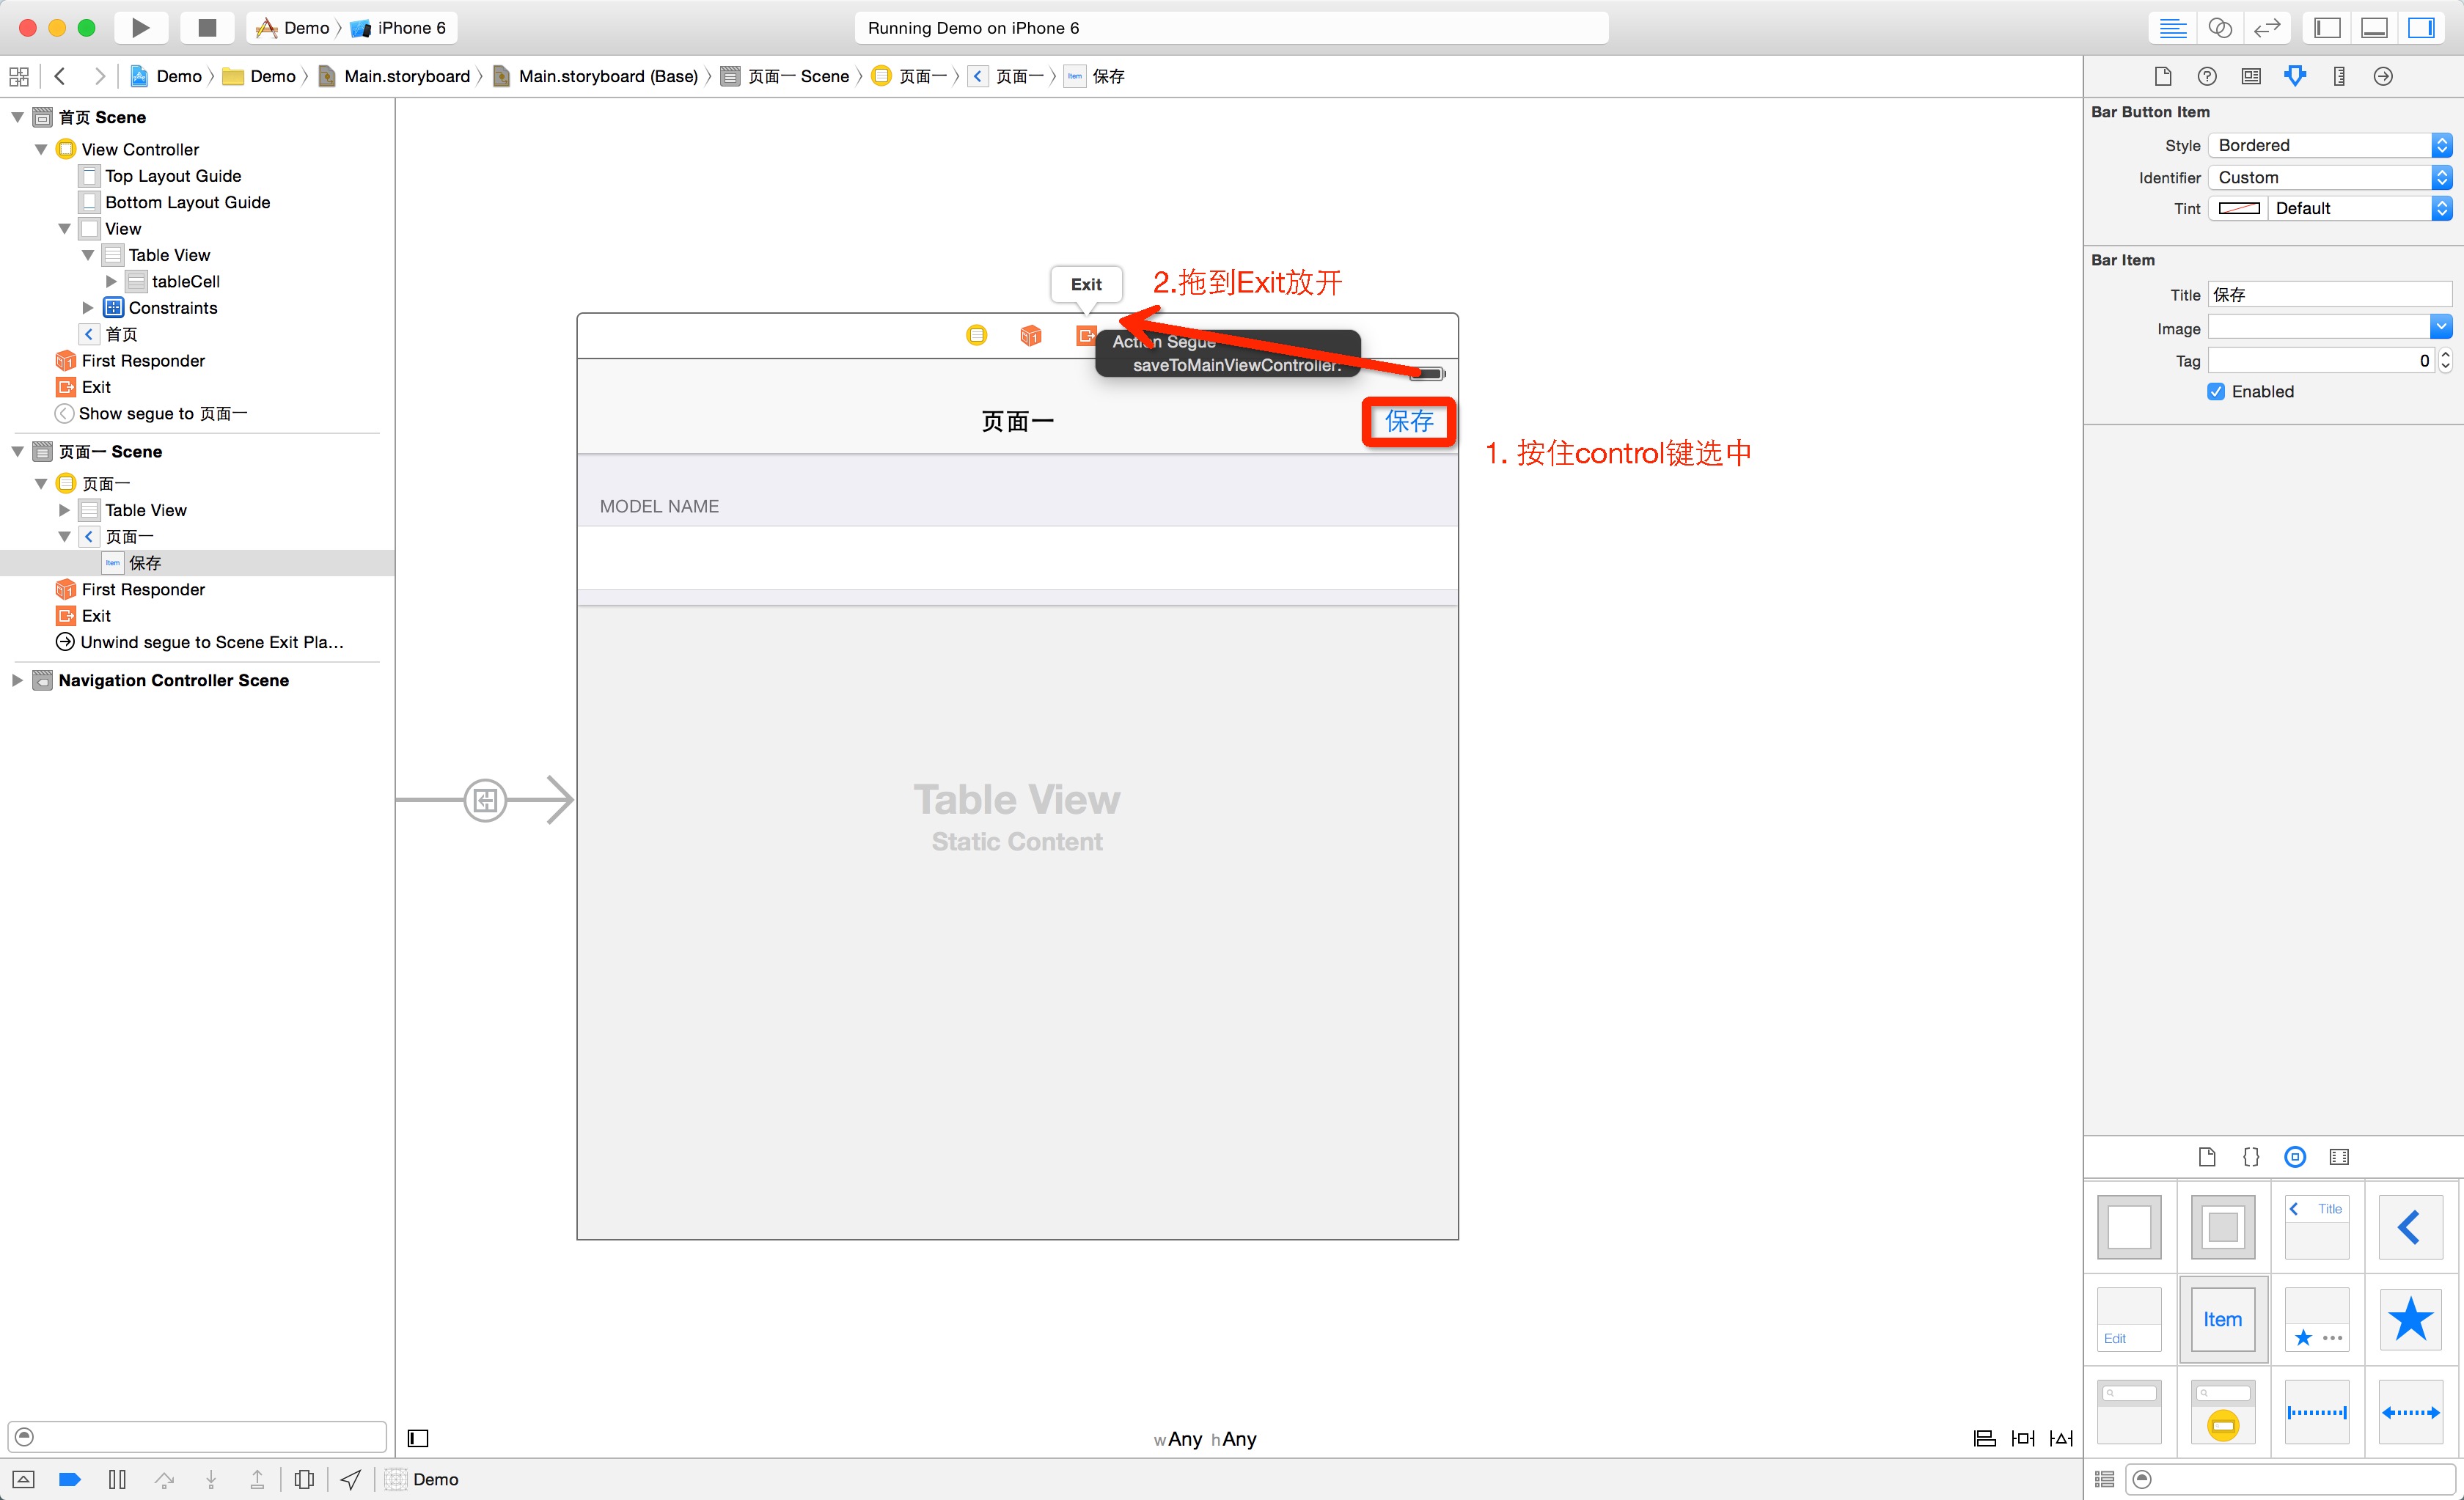Collapse the 首页 Scene disclosure triangle
This screenshot has height=1500, width=2464.
18,117
